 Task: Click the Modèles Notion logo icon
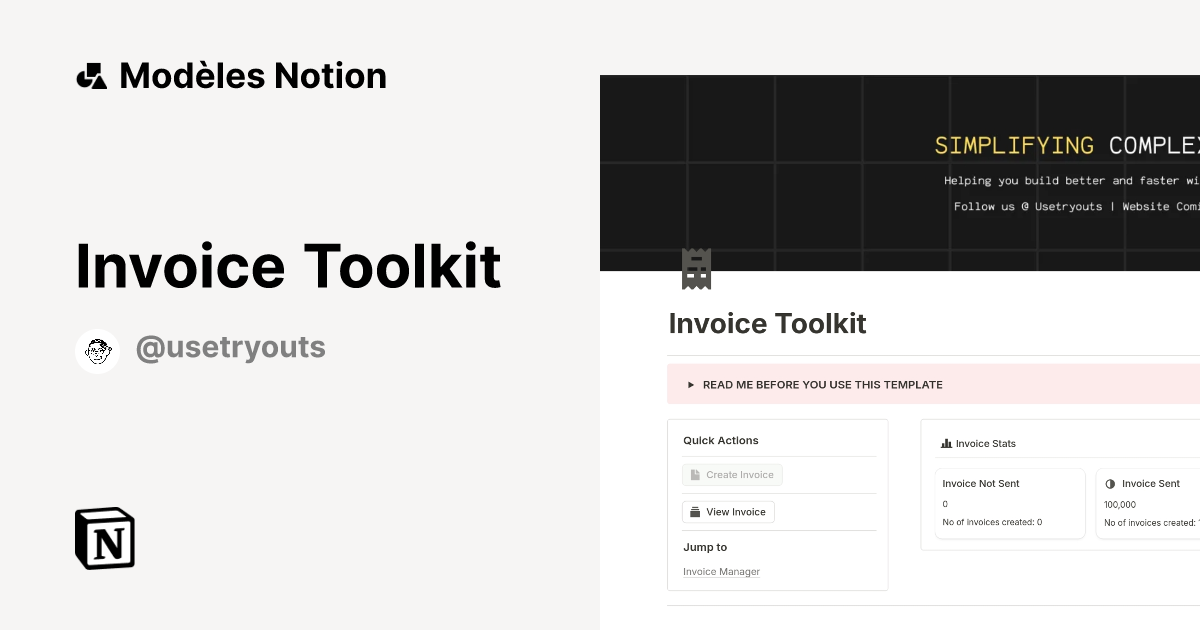93,75
